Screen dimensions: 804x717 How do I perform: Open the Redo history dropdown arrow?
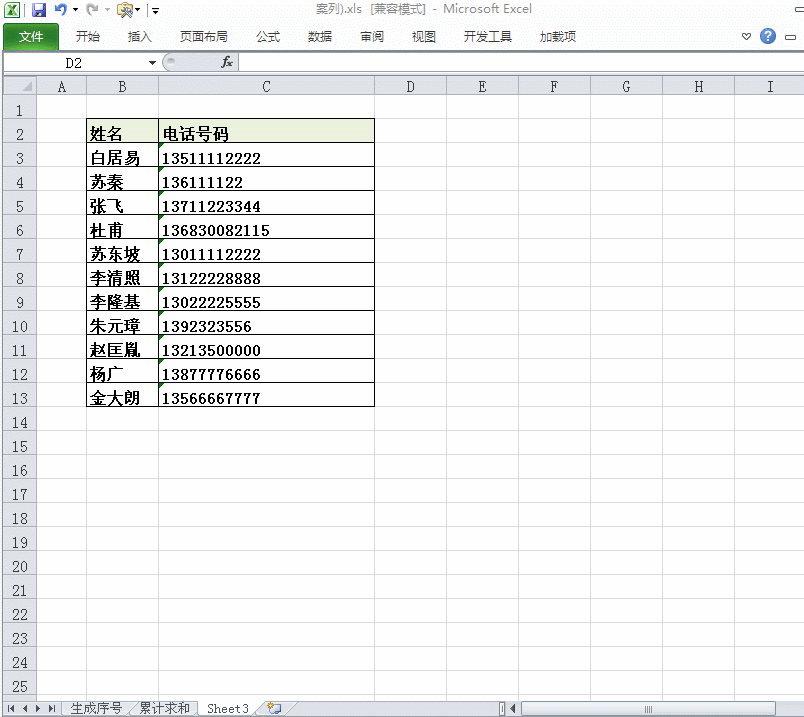click(x=107, y=10)
